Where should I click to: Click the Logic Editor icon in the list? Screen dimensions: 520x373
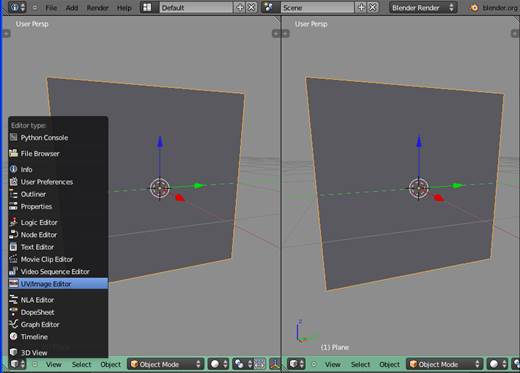13,222
